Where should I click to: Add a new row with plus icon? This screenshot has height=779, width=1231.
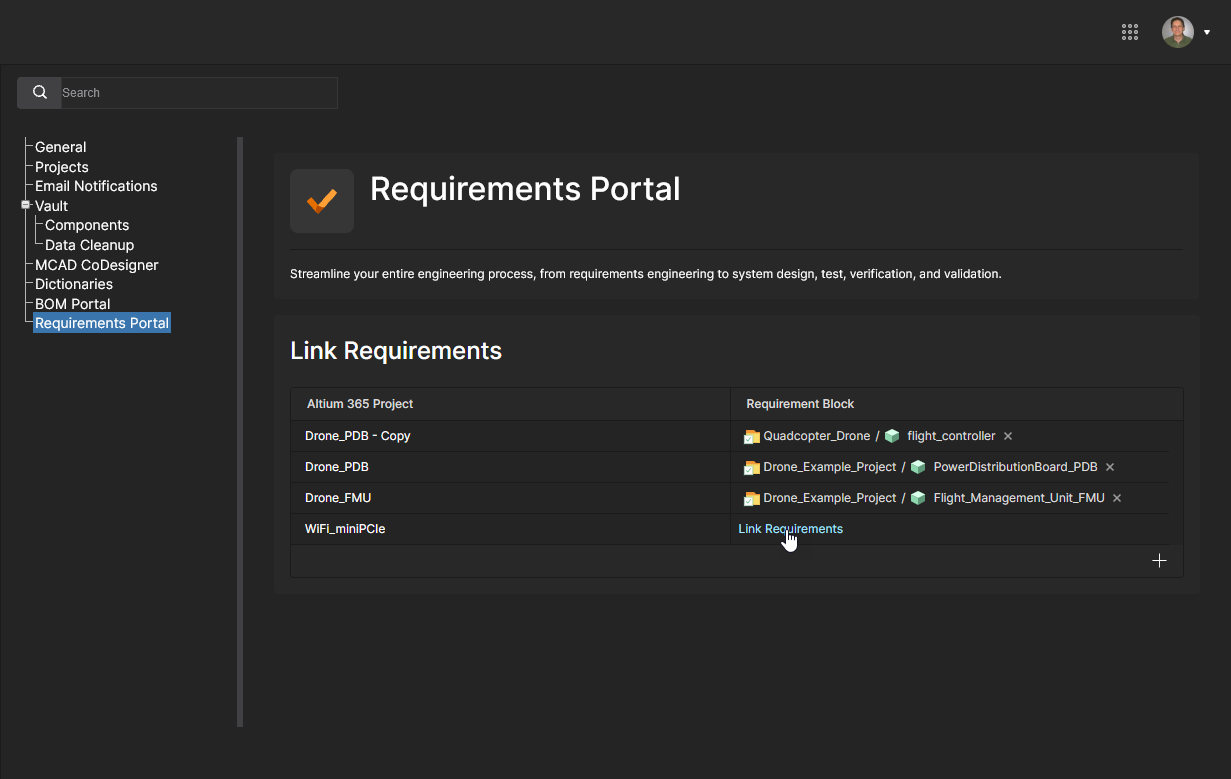click(x=1159, y=561)
